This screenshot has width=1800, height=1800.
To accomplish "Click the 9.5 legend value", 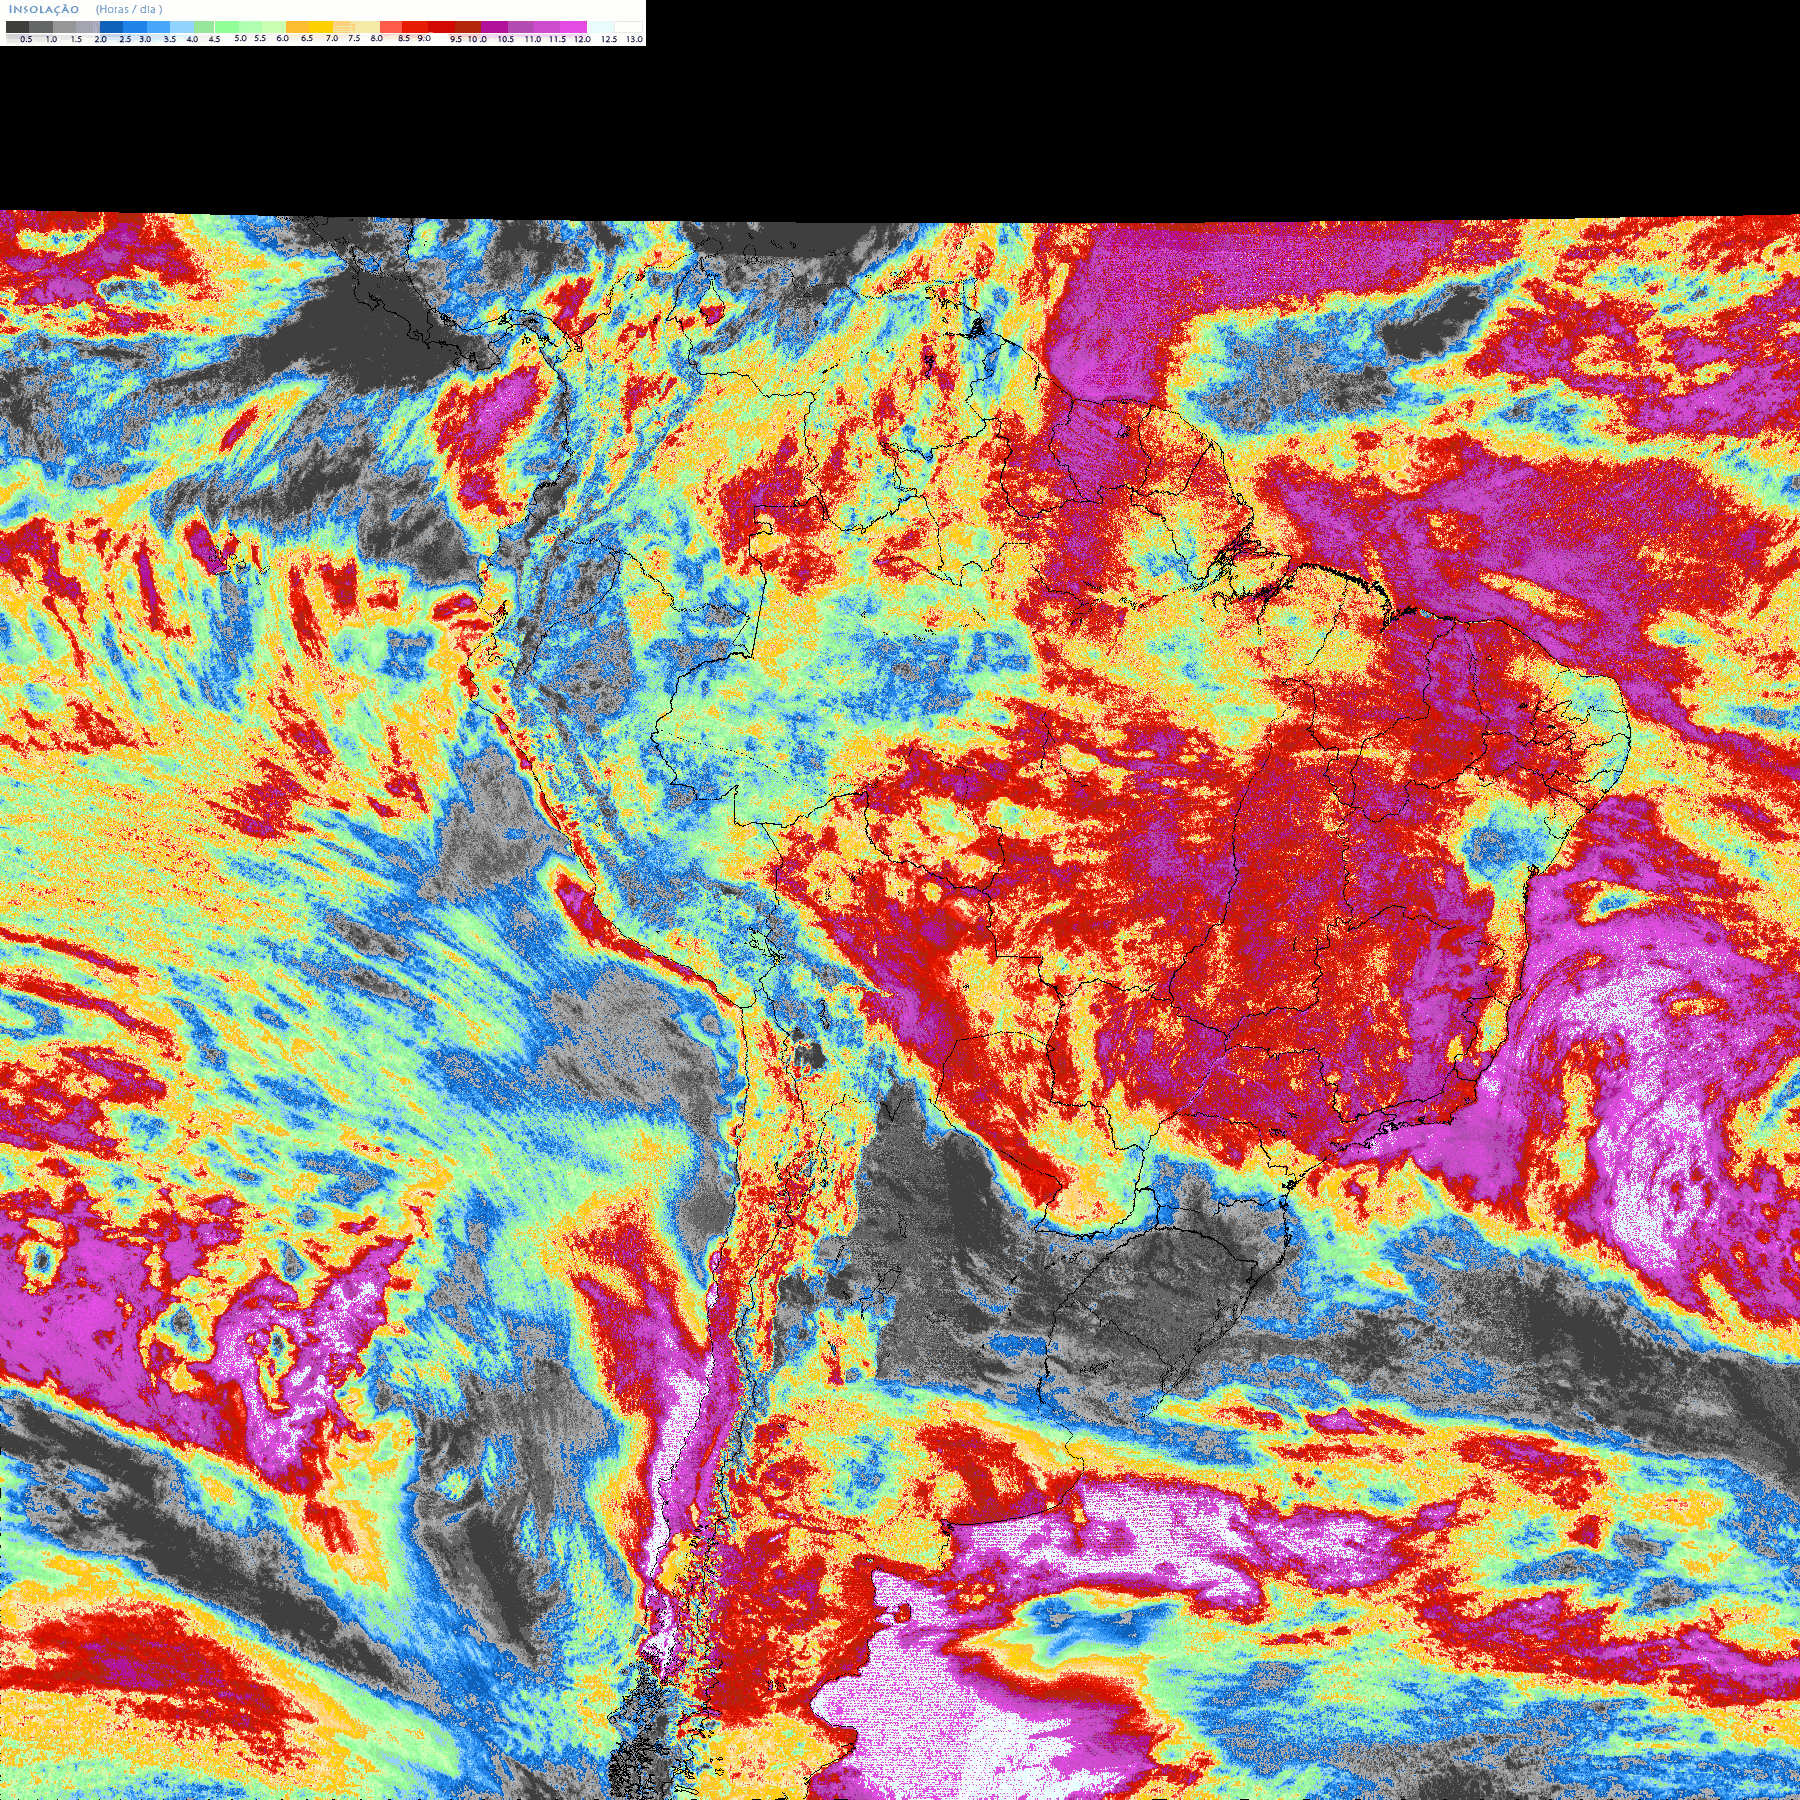I will (x=456, y=39).
